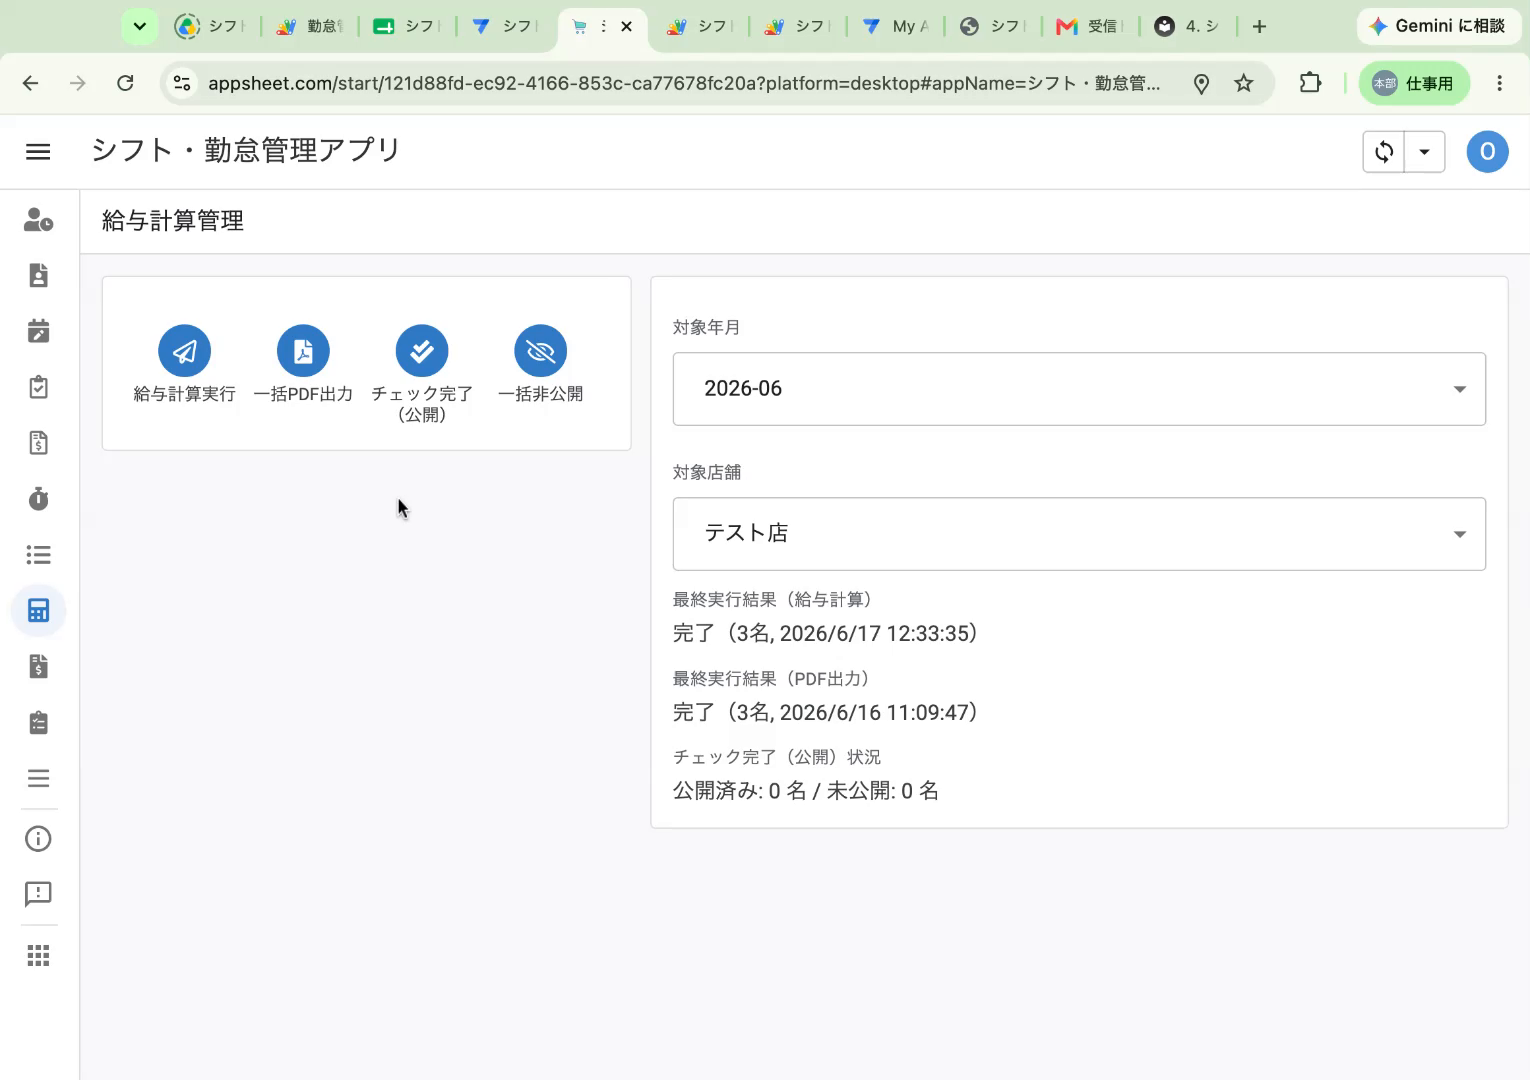Click 公開済み: 0 名 / 未公開: 0 名 text
Viewport: 1530px width, 1080px height.
(x=806, y=791)
